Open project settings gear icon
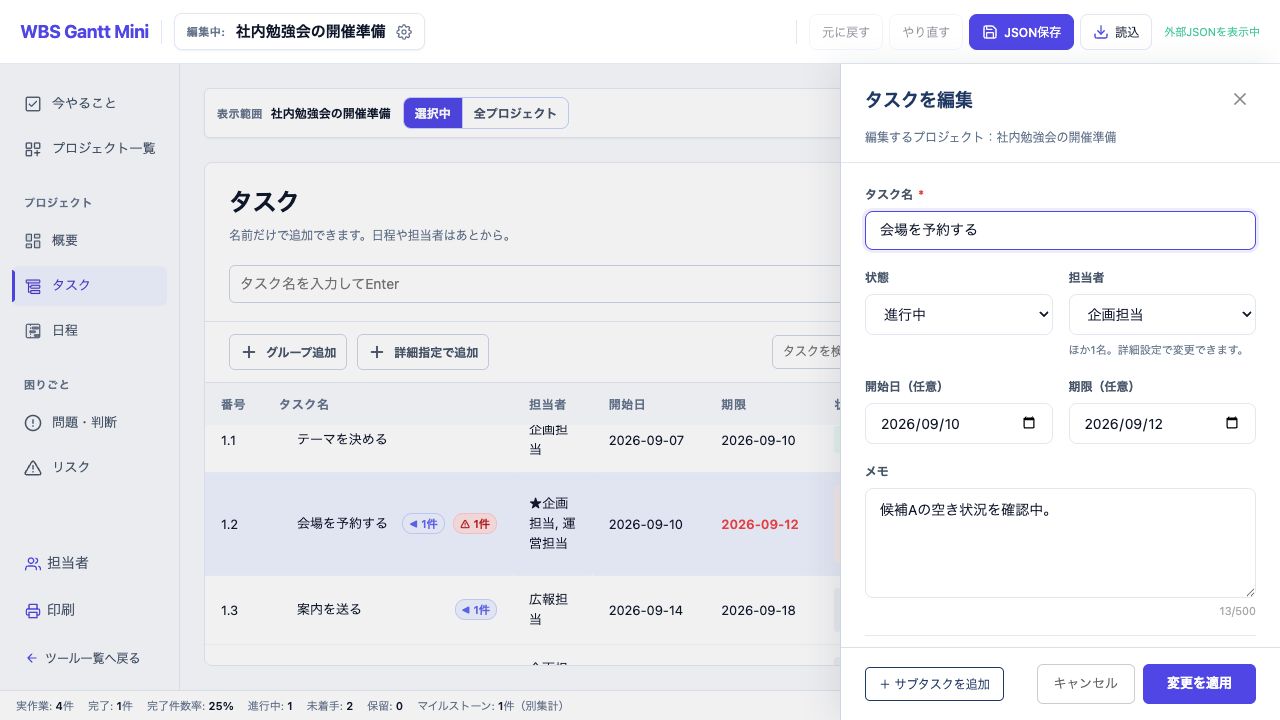 coord(404,32)
